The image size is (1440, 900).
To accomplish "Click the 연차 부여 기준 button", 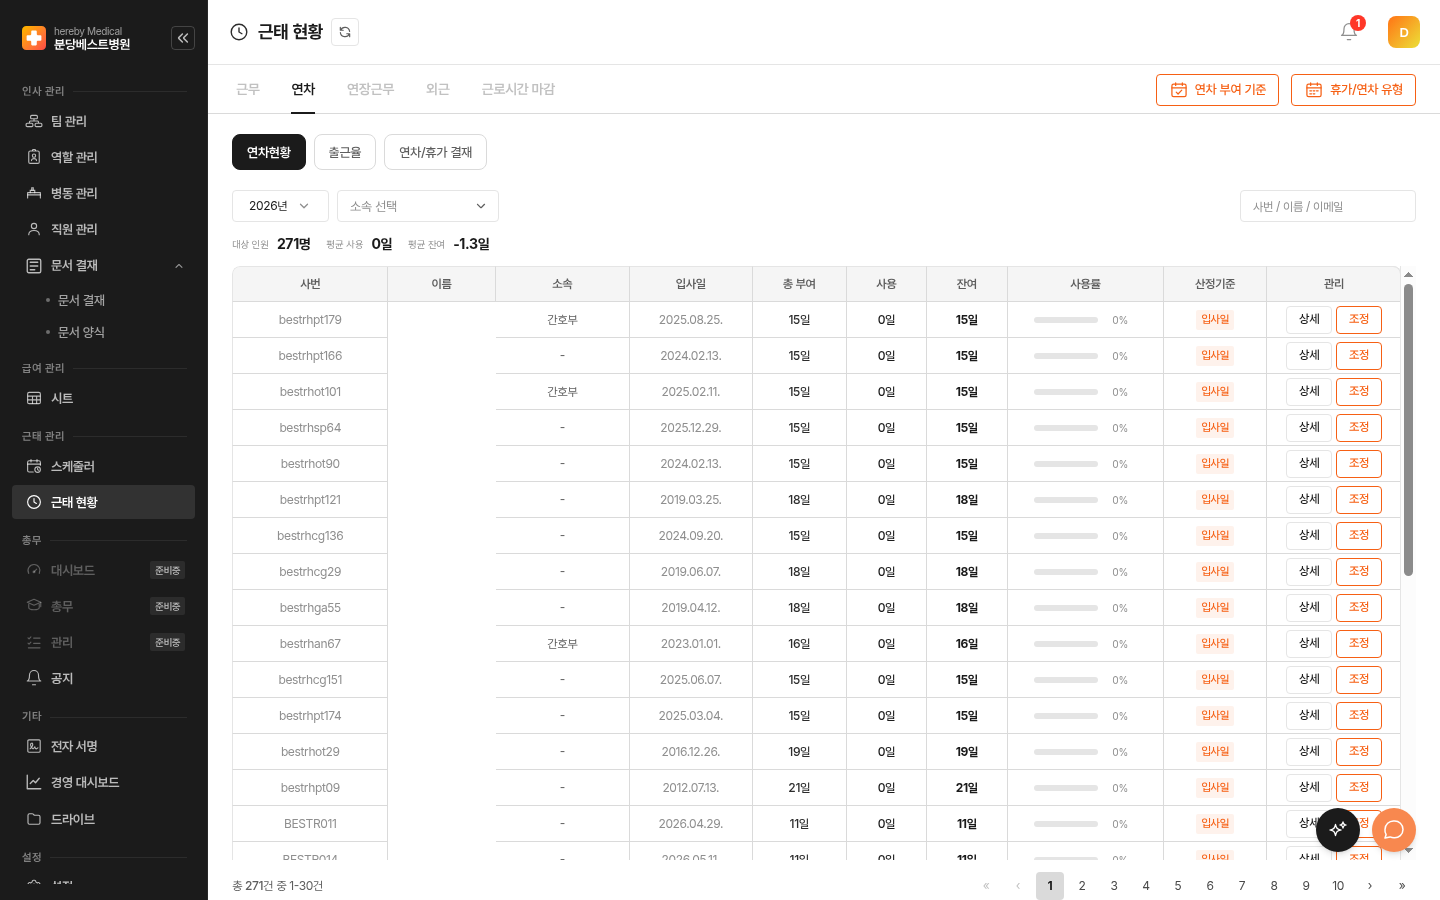I will (1217, 90).
